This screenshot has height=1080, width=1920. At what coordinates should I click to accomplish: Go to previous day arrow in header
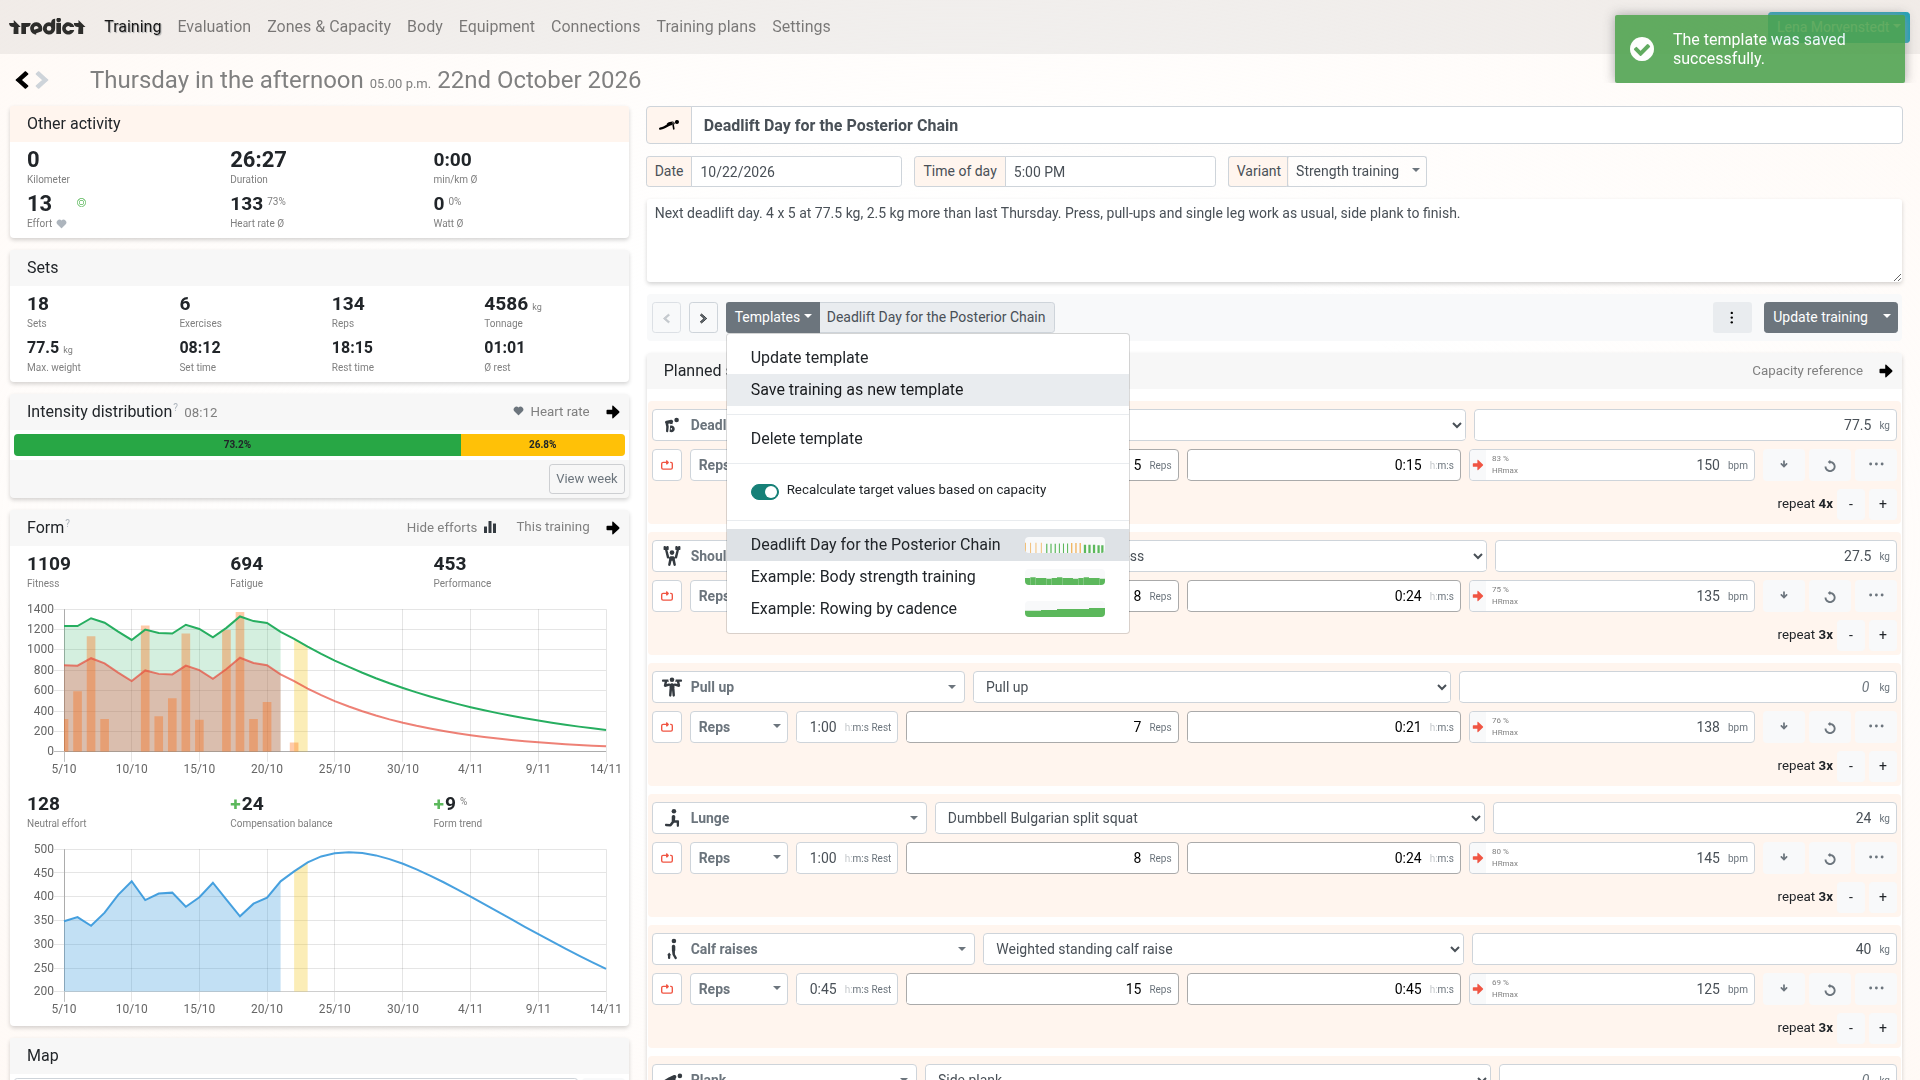22,80
